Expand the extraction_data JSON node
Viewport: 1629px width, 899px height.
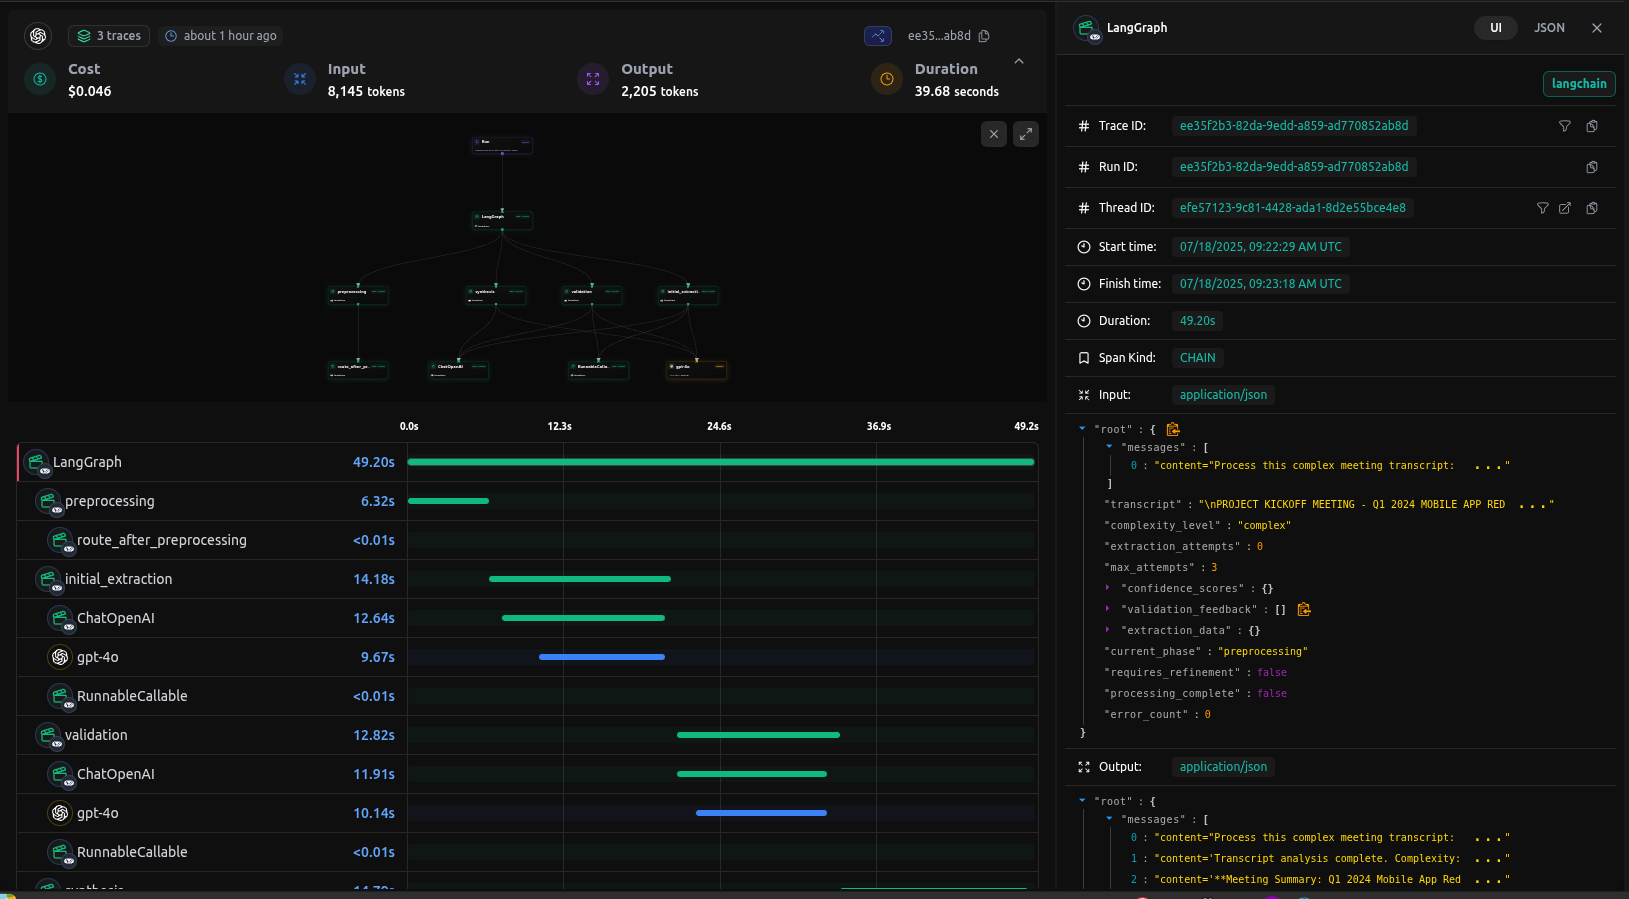pos(1108,630)
